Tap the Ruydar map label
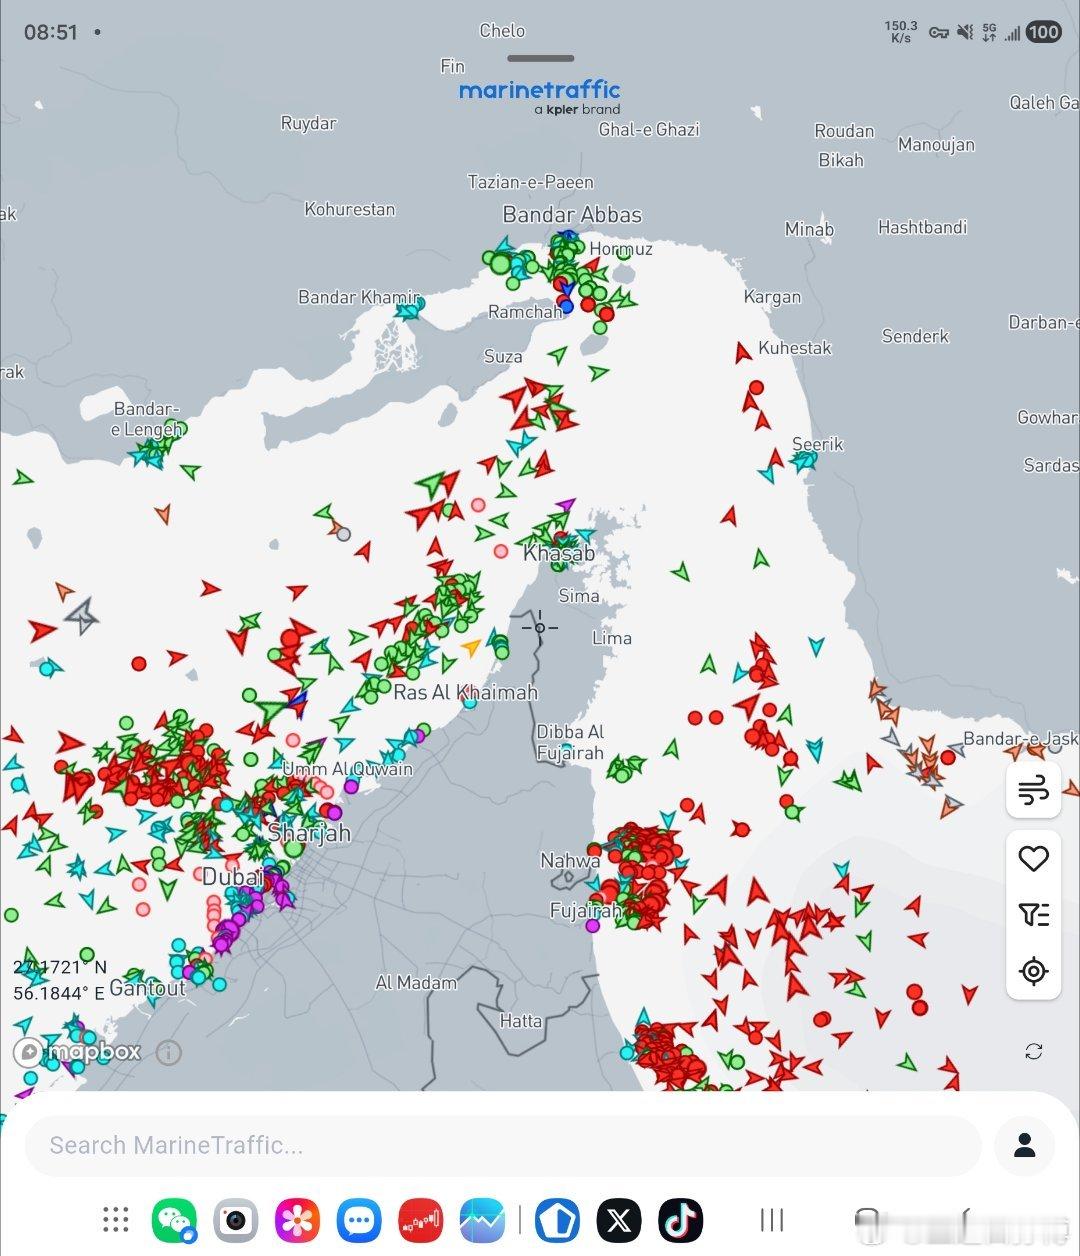The height and width of the screenshot is (1256, 1080). pos(309,123)
